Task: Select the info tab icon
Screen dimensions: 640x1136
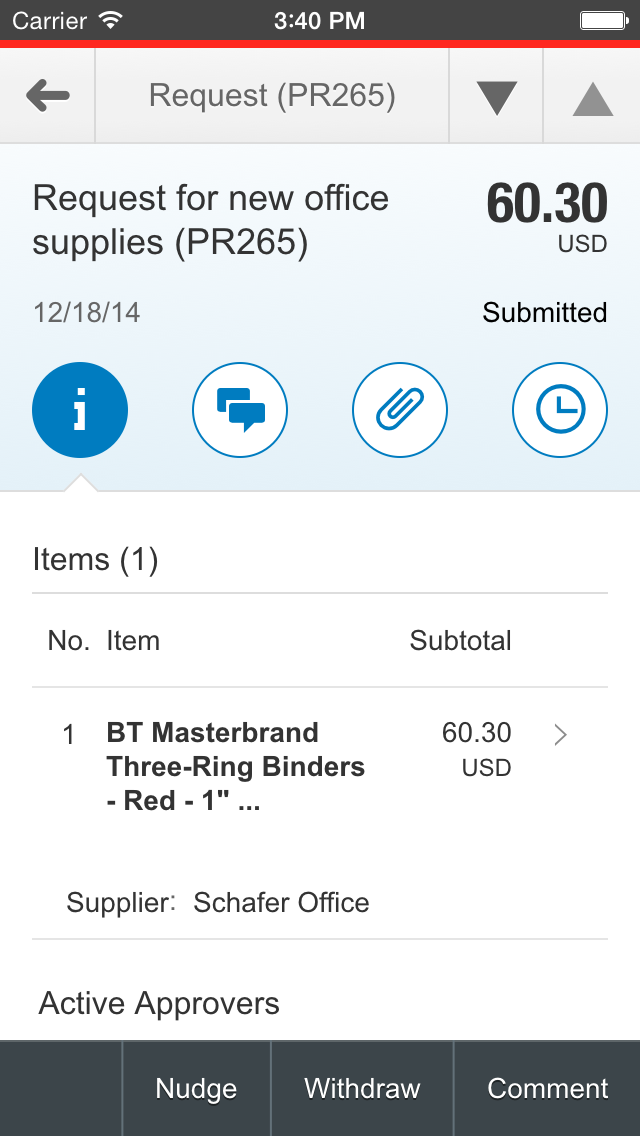Action: pyautogui.click(x=80, y=410)
